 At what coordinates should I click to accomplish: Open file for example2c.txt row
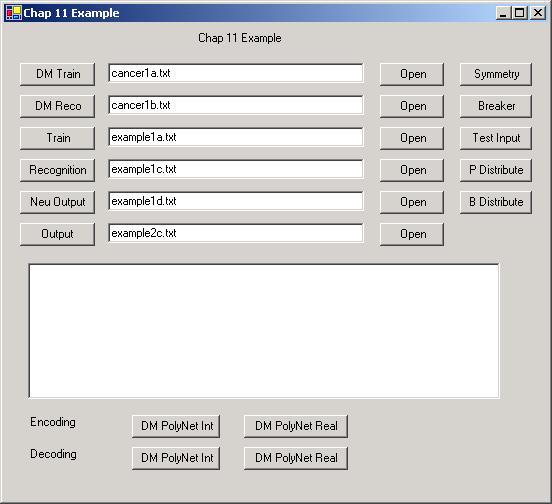pyautogui.click(x=412, y=234)
